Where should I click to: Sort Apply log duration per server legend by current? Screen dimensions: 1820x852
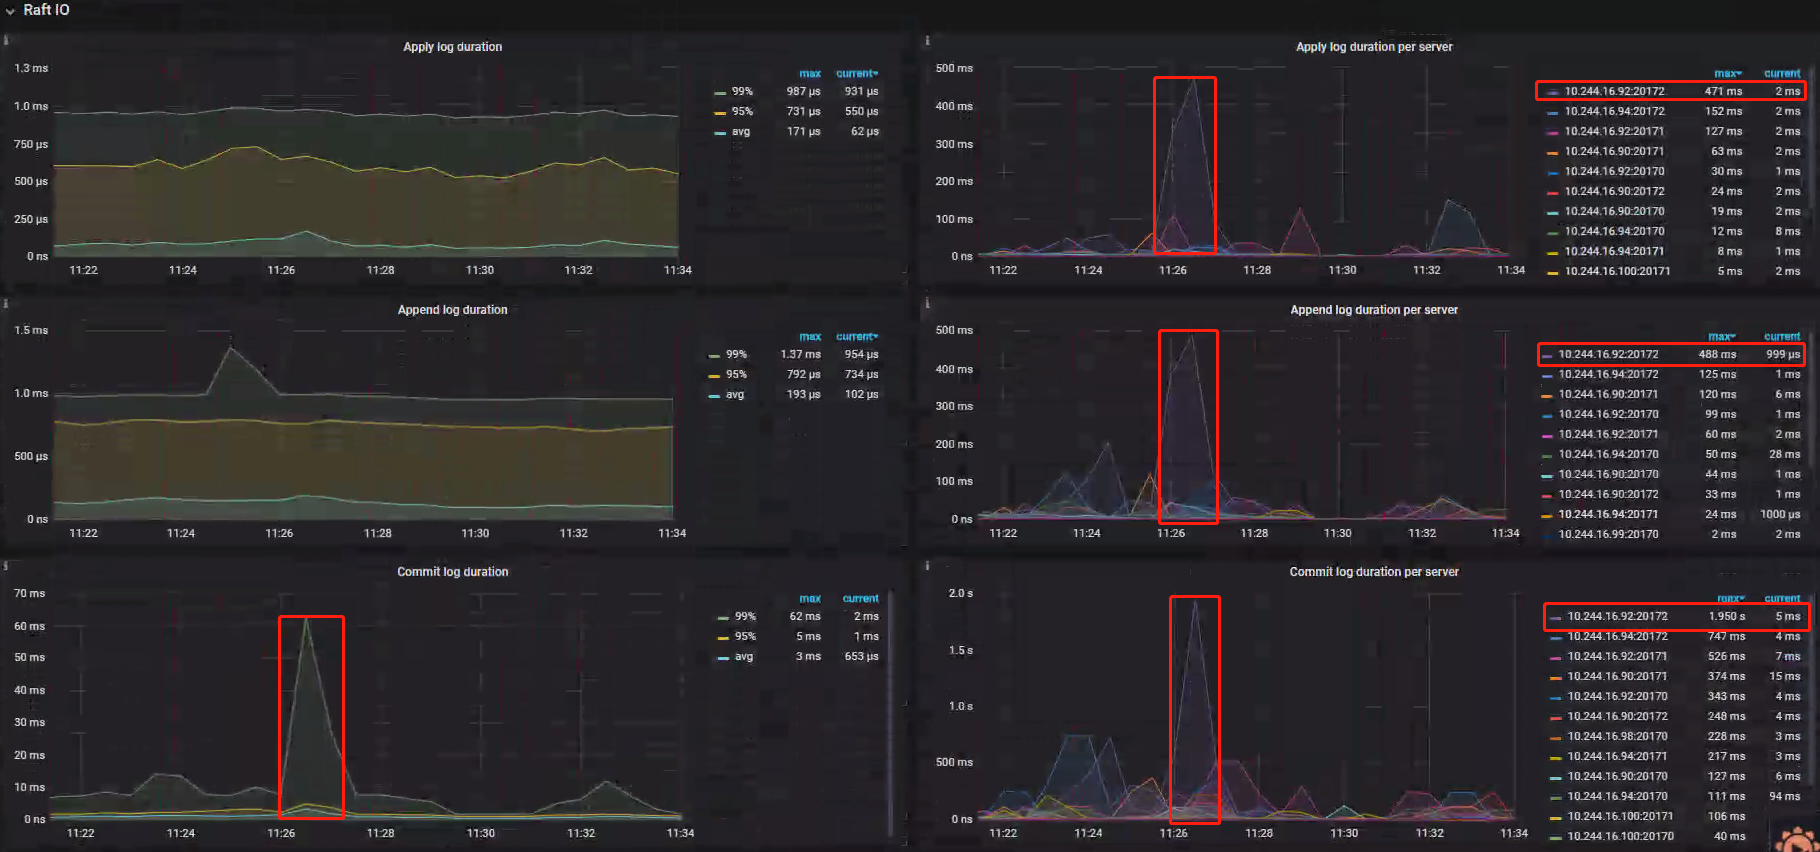[1782, 74]
